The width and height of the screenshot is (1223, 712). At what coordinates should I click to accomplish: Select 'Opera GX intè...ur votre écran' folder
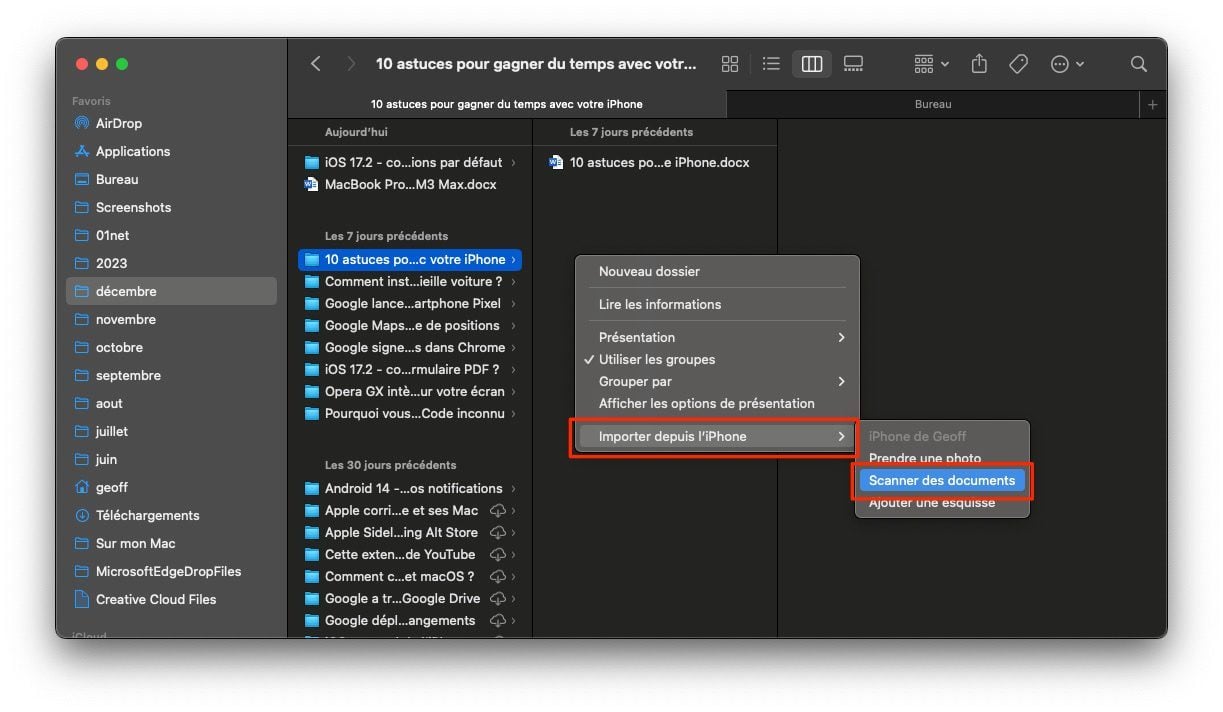click(x=410, y=391)
